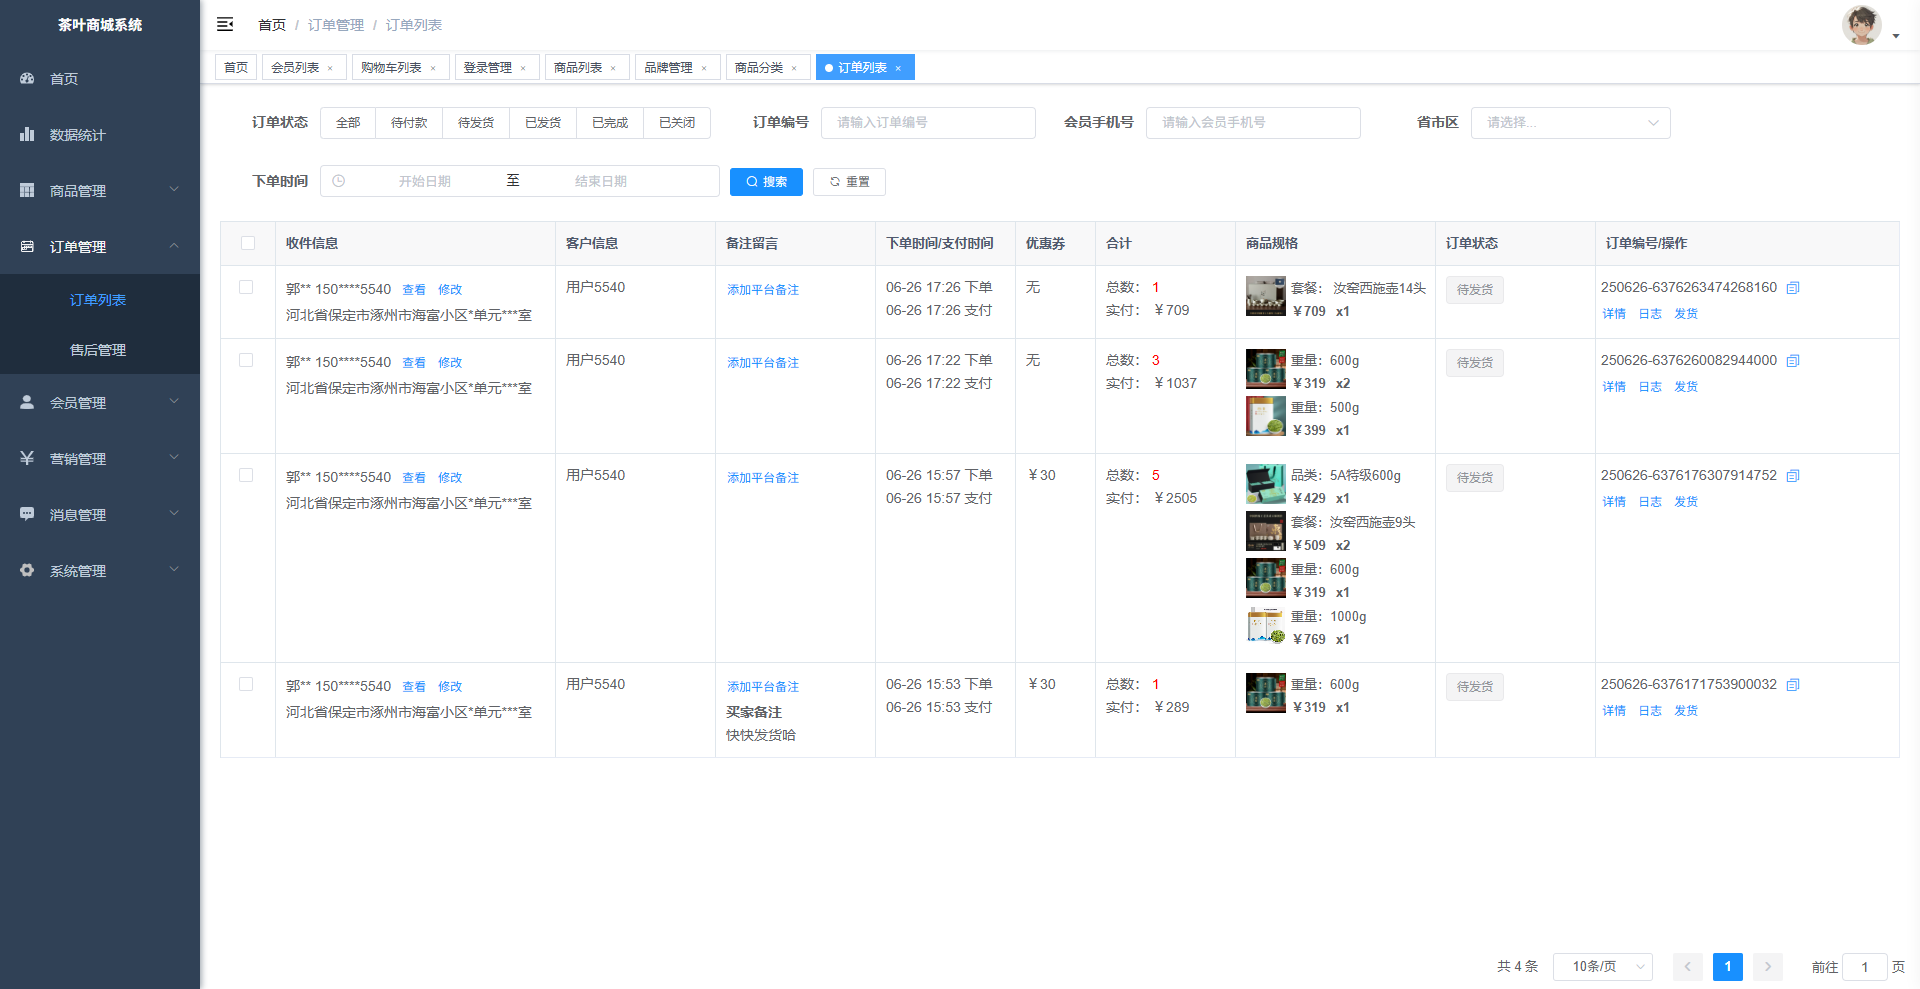The height and width of the screenshot is (989, 1920).
Task: Open the 省市区 region dropdown
Action: coord(1570,123)
